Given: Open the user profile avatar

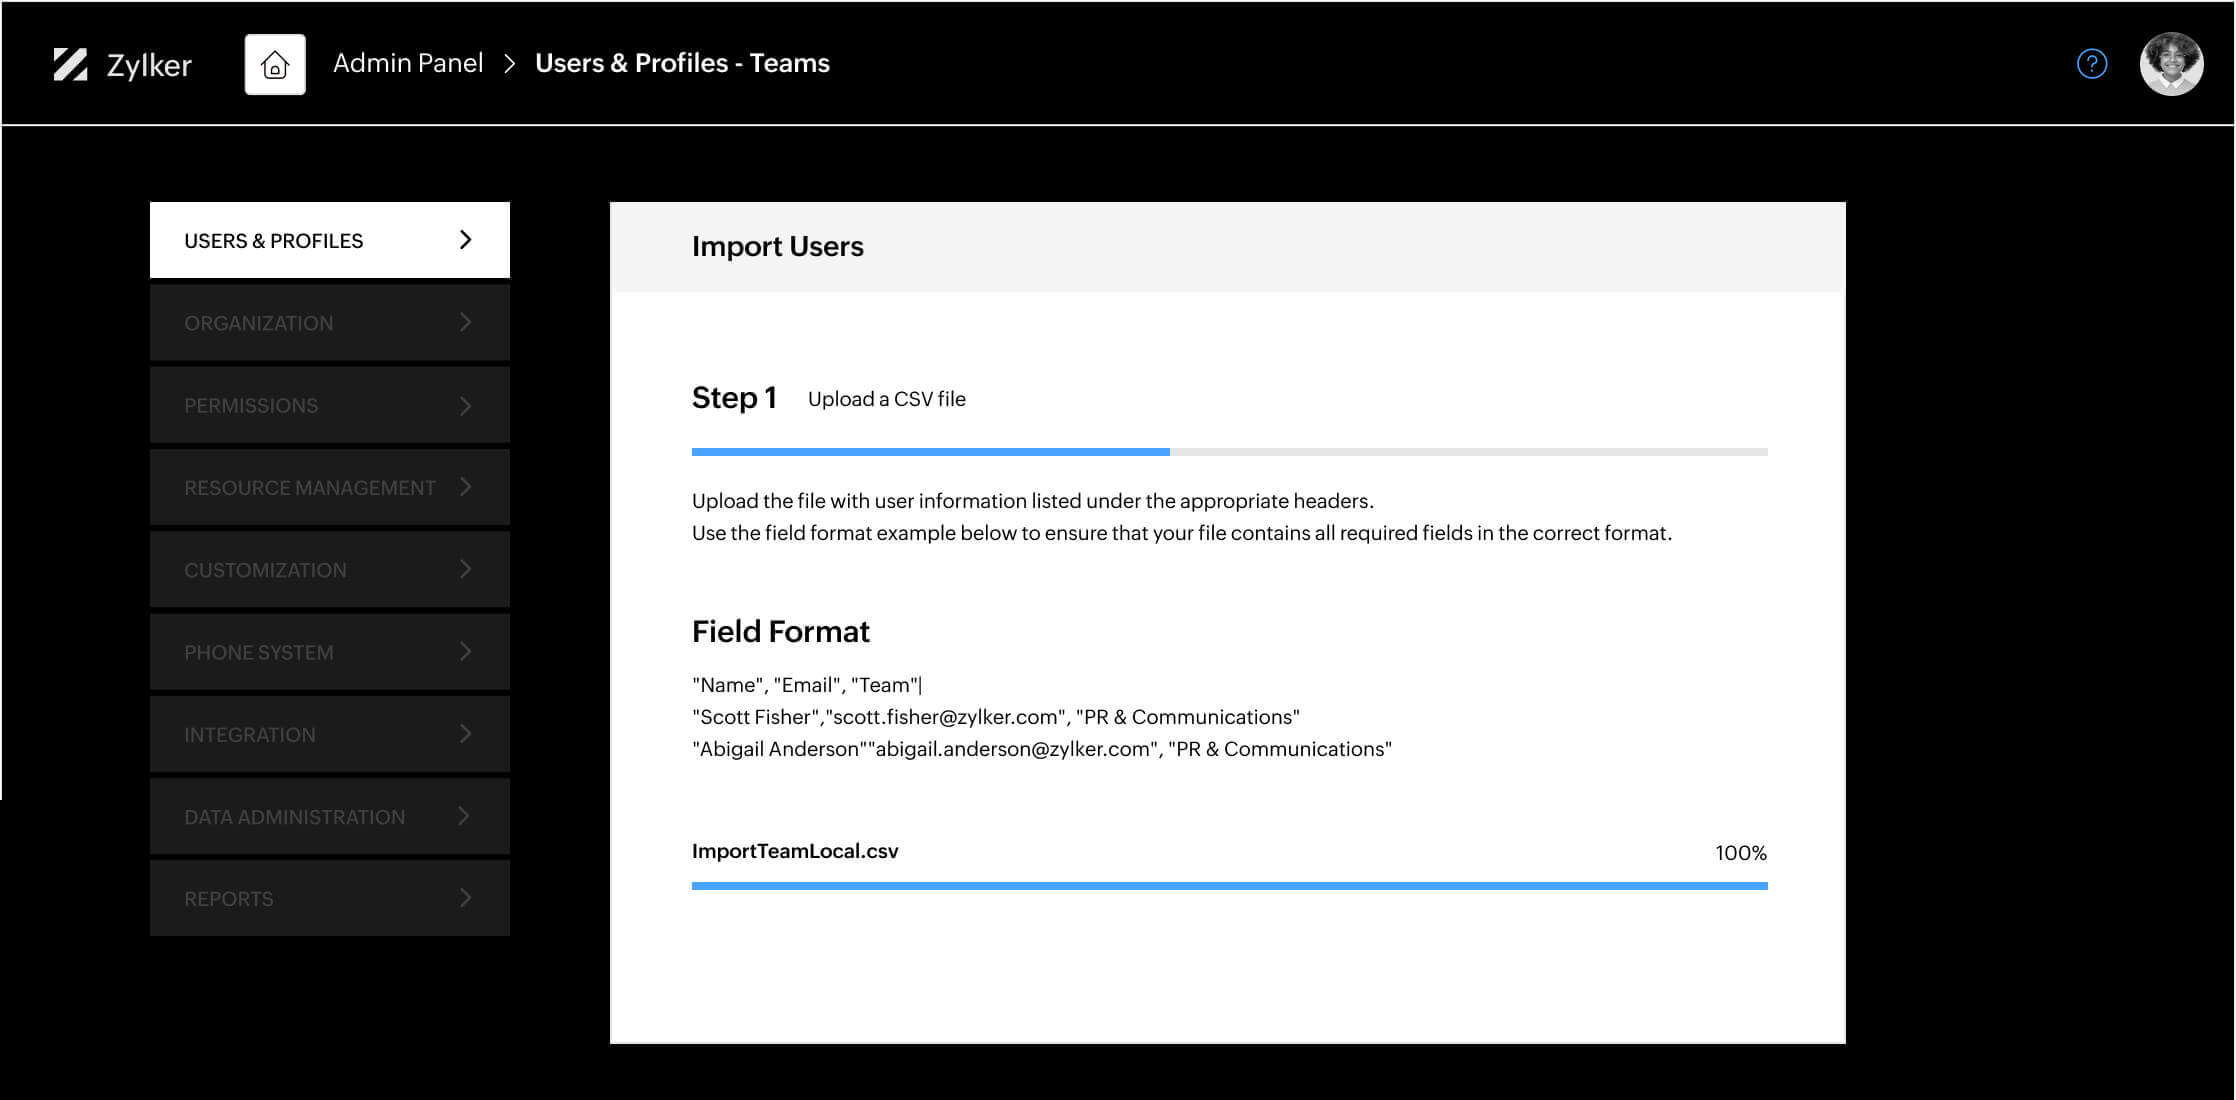Looking at the screenshot, I should [2170, 63].
